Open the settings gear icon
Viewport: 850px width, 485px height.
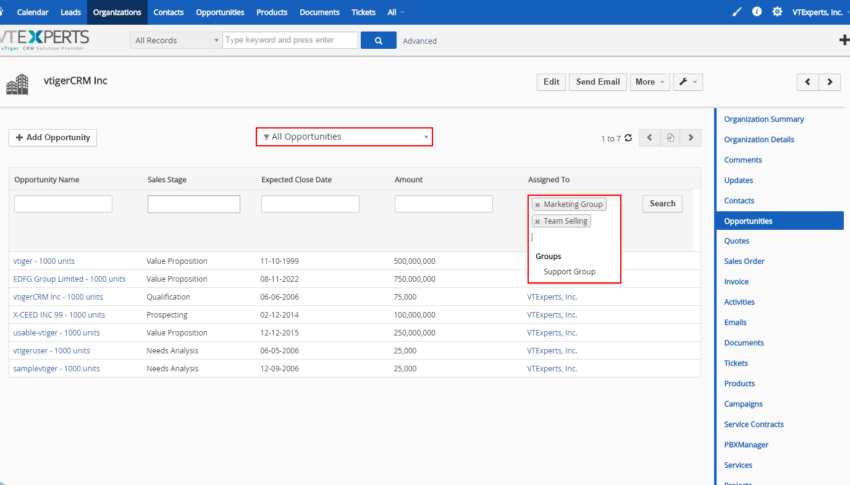pyautogui.click(x=777, y=12)
